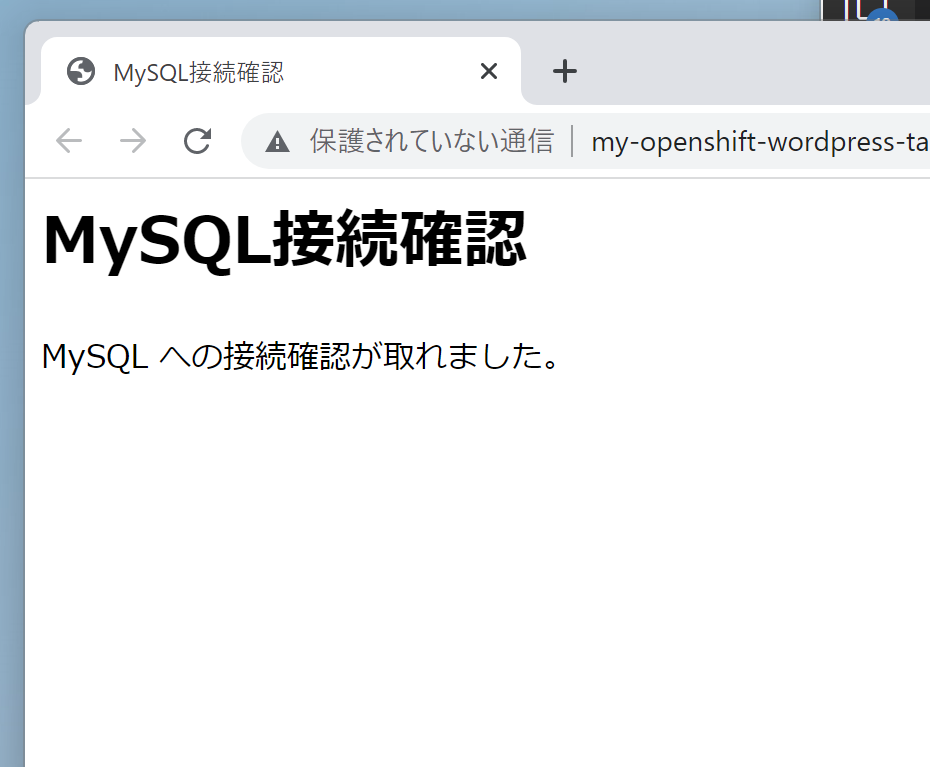Open the not-secure warning triangle icon
This screenshot has height=767, width=930.
click(277, 142)
